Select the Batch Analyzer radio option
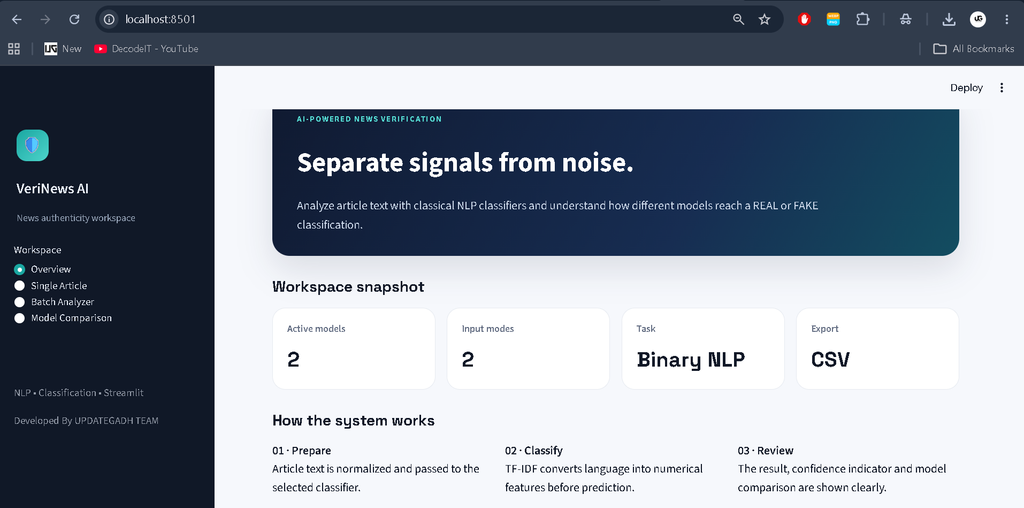The height and width of the screenshot is (508, 1024). (x=54, y=302)
